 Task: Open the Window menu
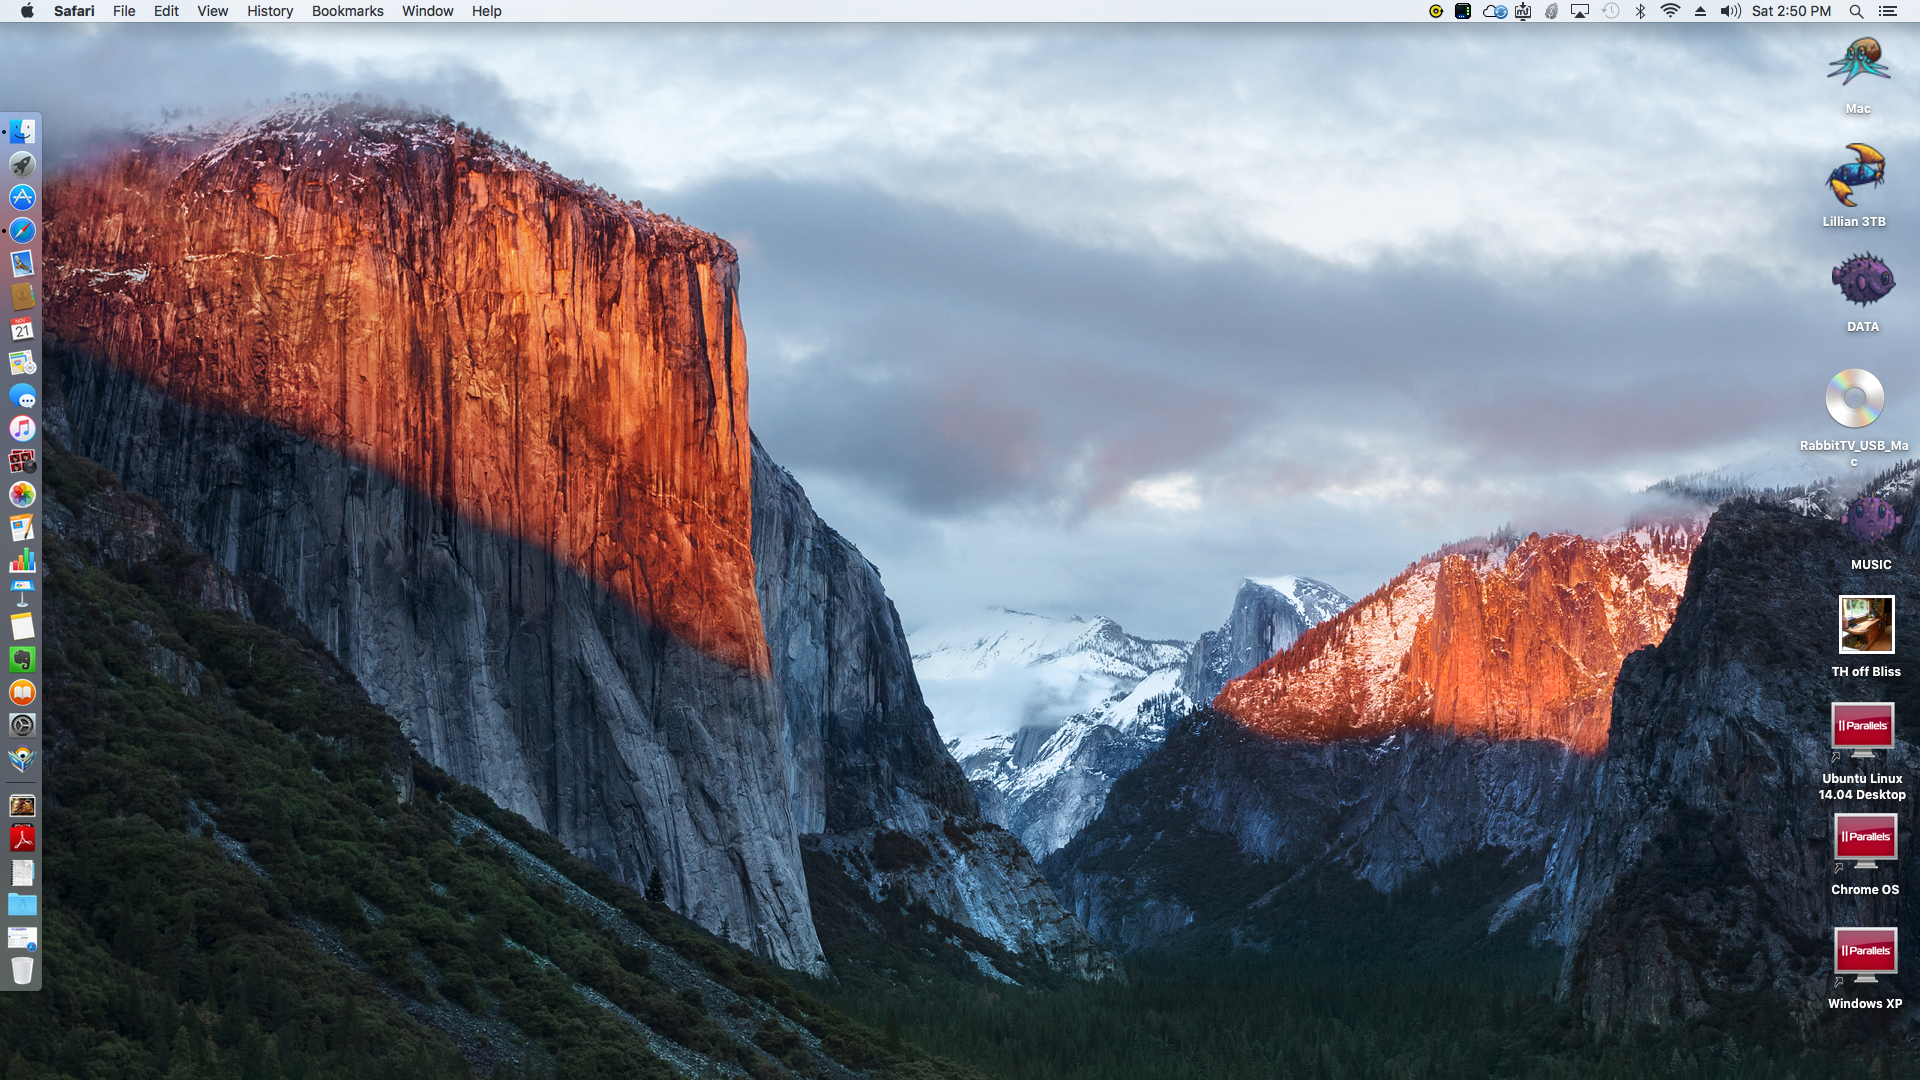[x=427, y=11]
